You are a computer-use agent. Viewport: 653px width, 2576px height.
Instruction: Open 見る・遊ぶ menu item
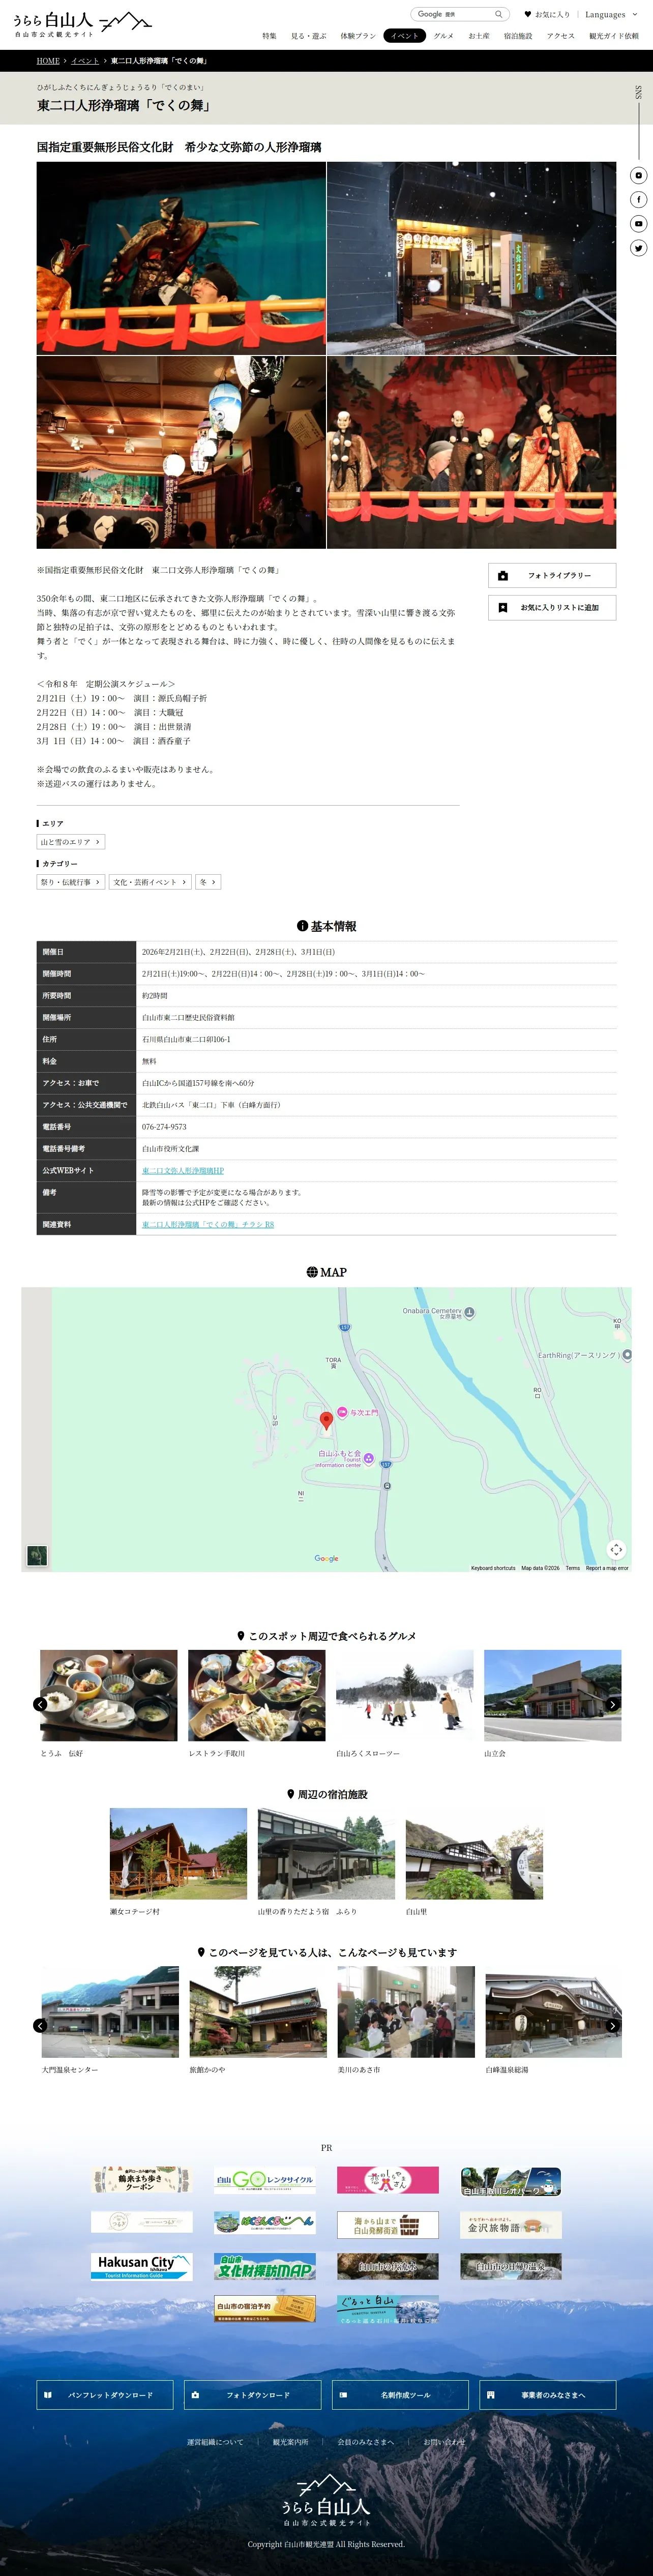(308, 36)
